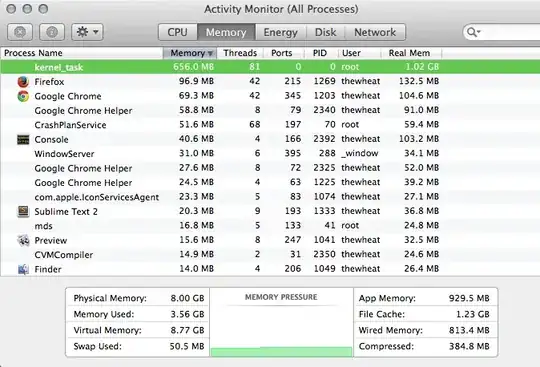
Task: Select the Sublime Text 2 process name
Action: (x=66, y=211)
